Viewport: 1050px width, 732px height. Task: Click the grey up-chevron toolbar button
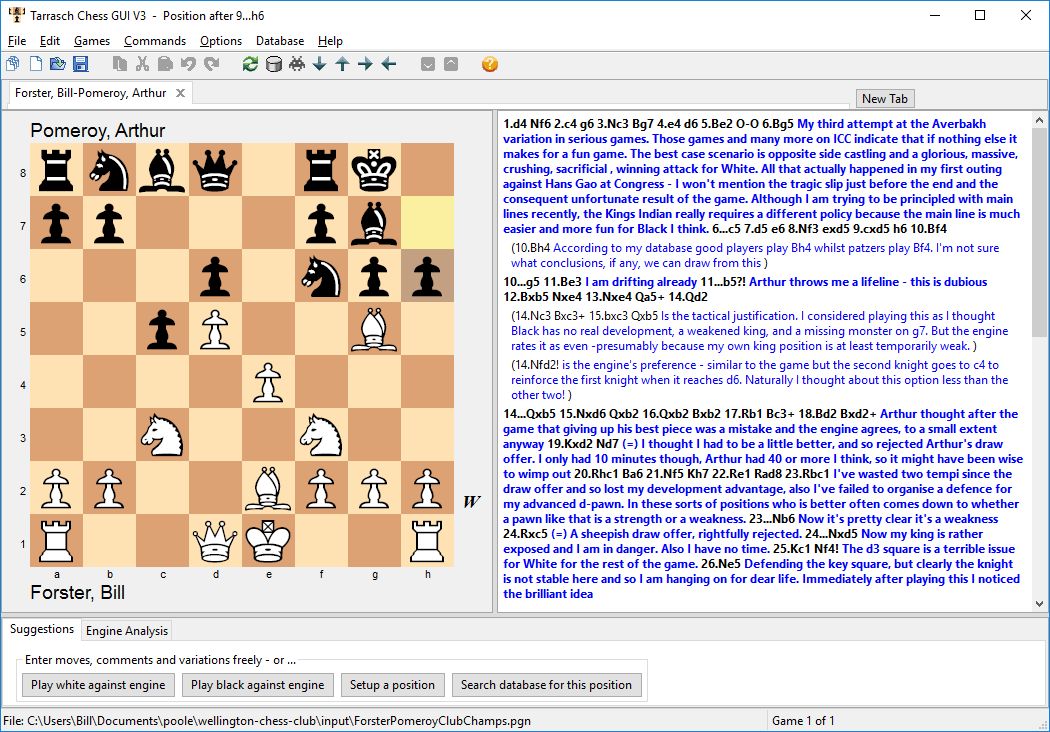click(x=451, y=64)
